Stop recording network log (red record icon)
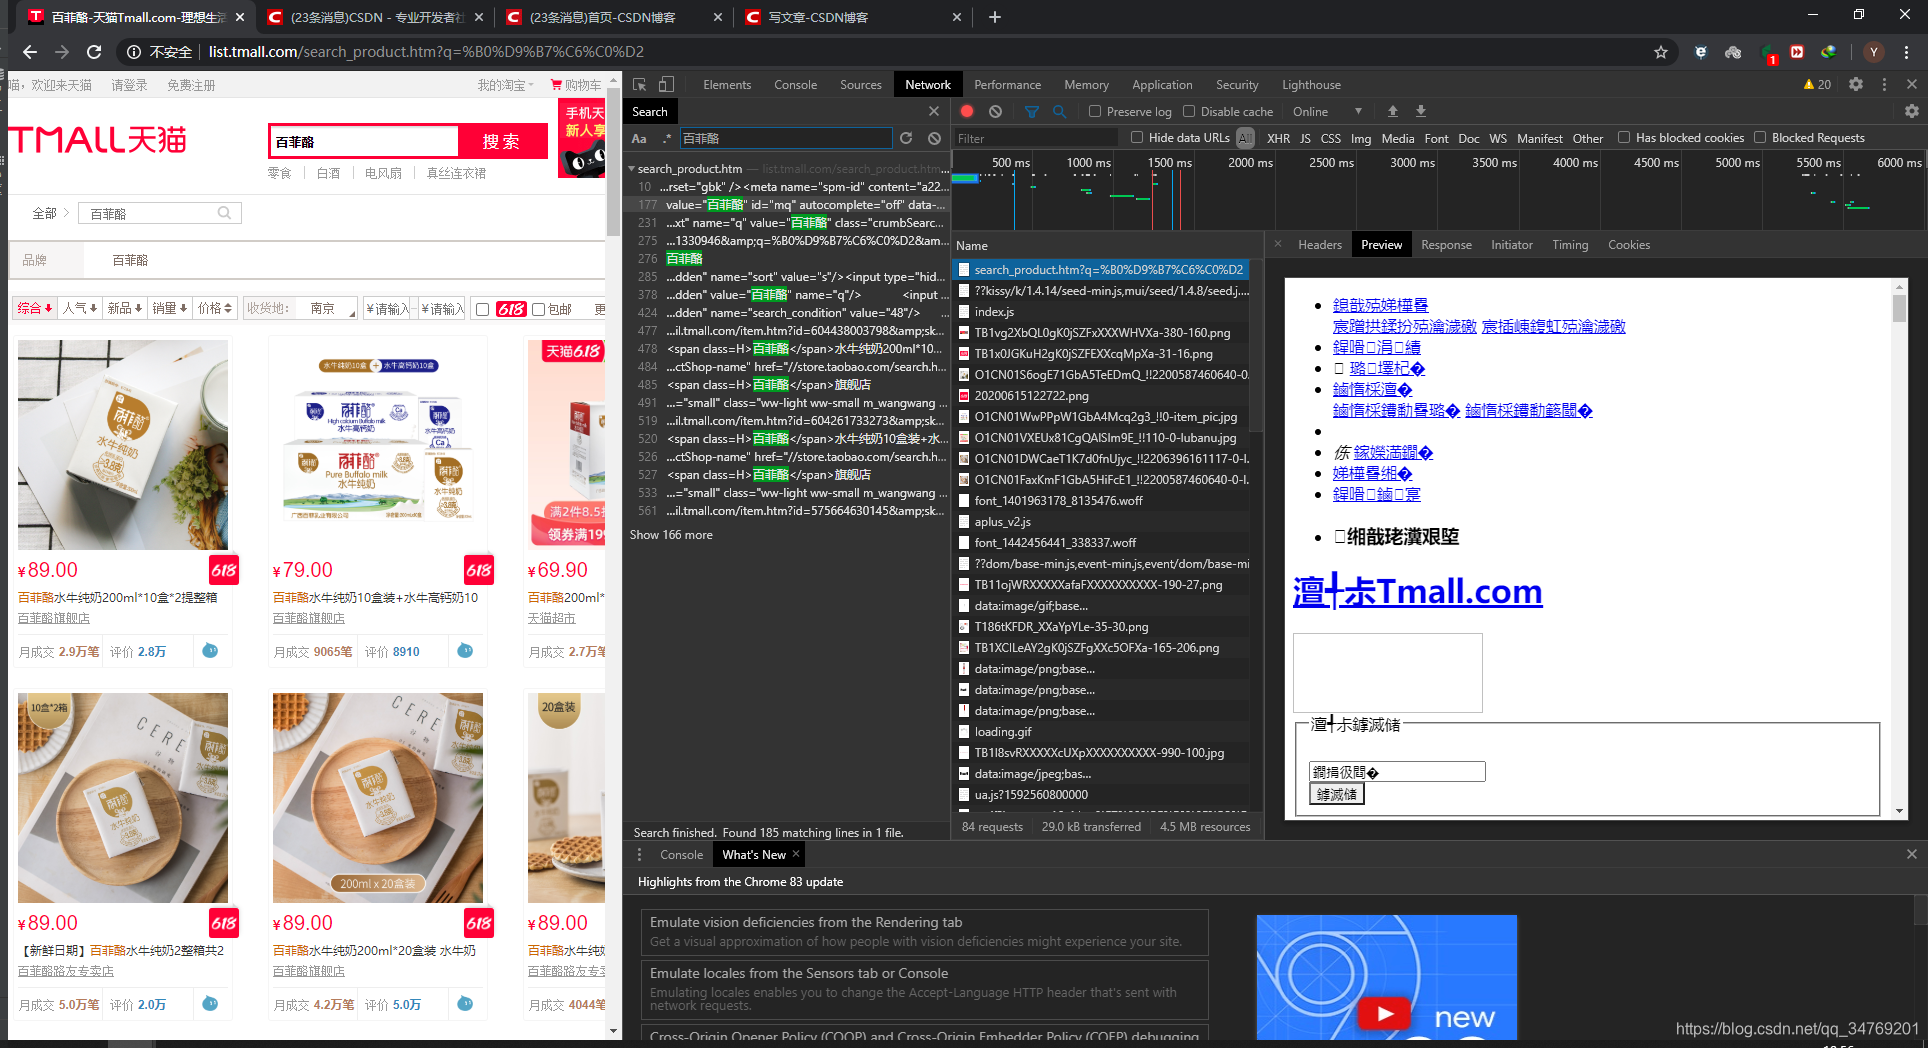The width and height of the screenshot is (1928, 1048). 966,111
